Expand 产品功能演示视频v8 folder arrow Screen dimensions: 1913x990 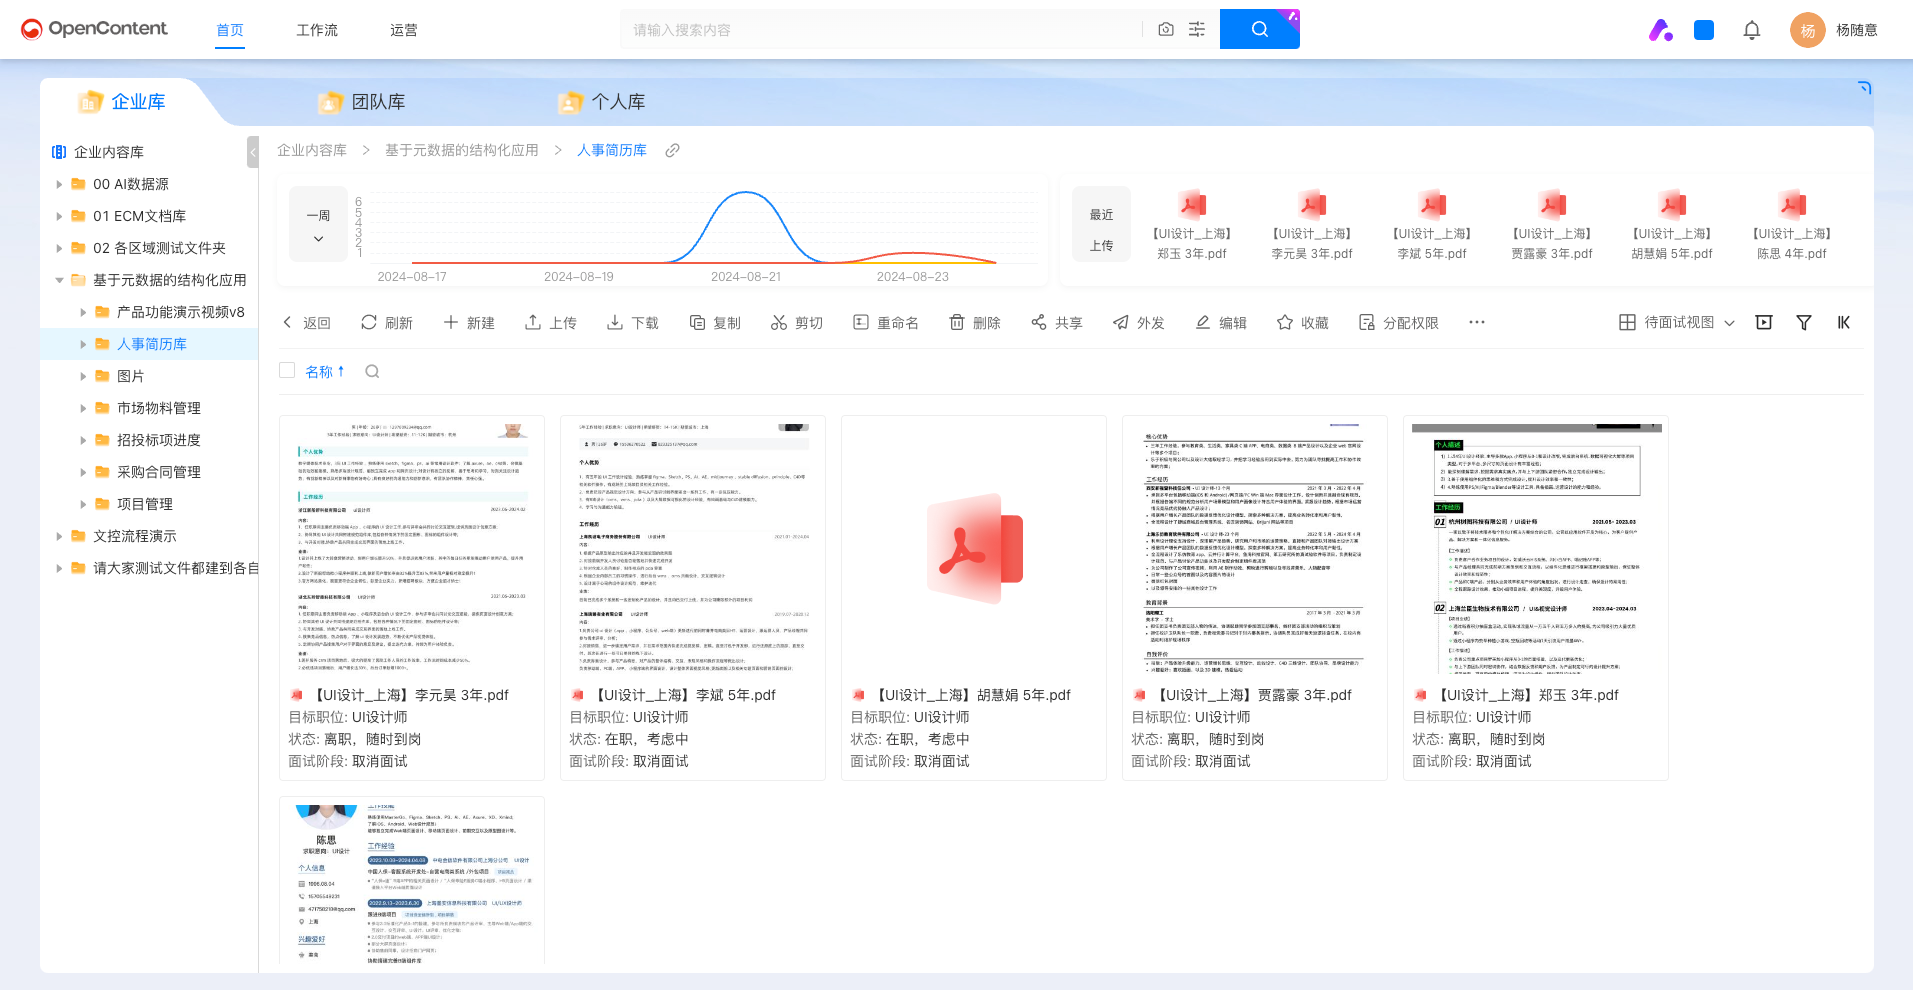click(83, 312)
